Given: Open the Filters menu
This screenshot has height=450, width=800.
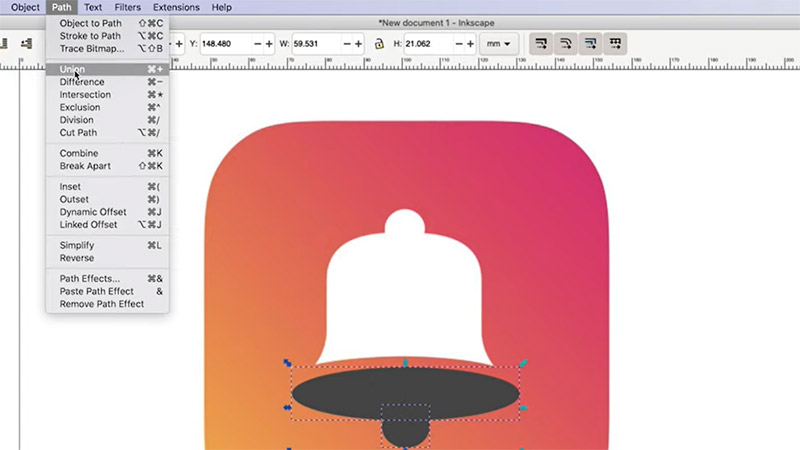Looking at the screenshot, I should pos(128,7).
